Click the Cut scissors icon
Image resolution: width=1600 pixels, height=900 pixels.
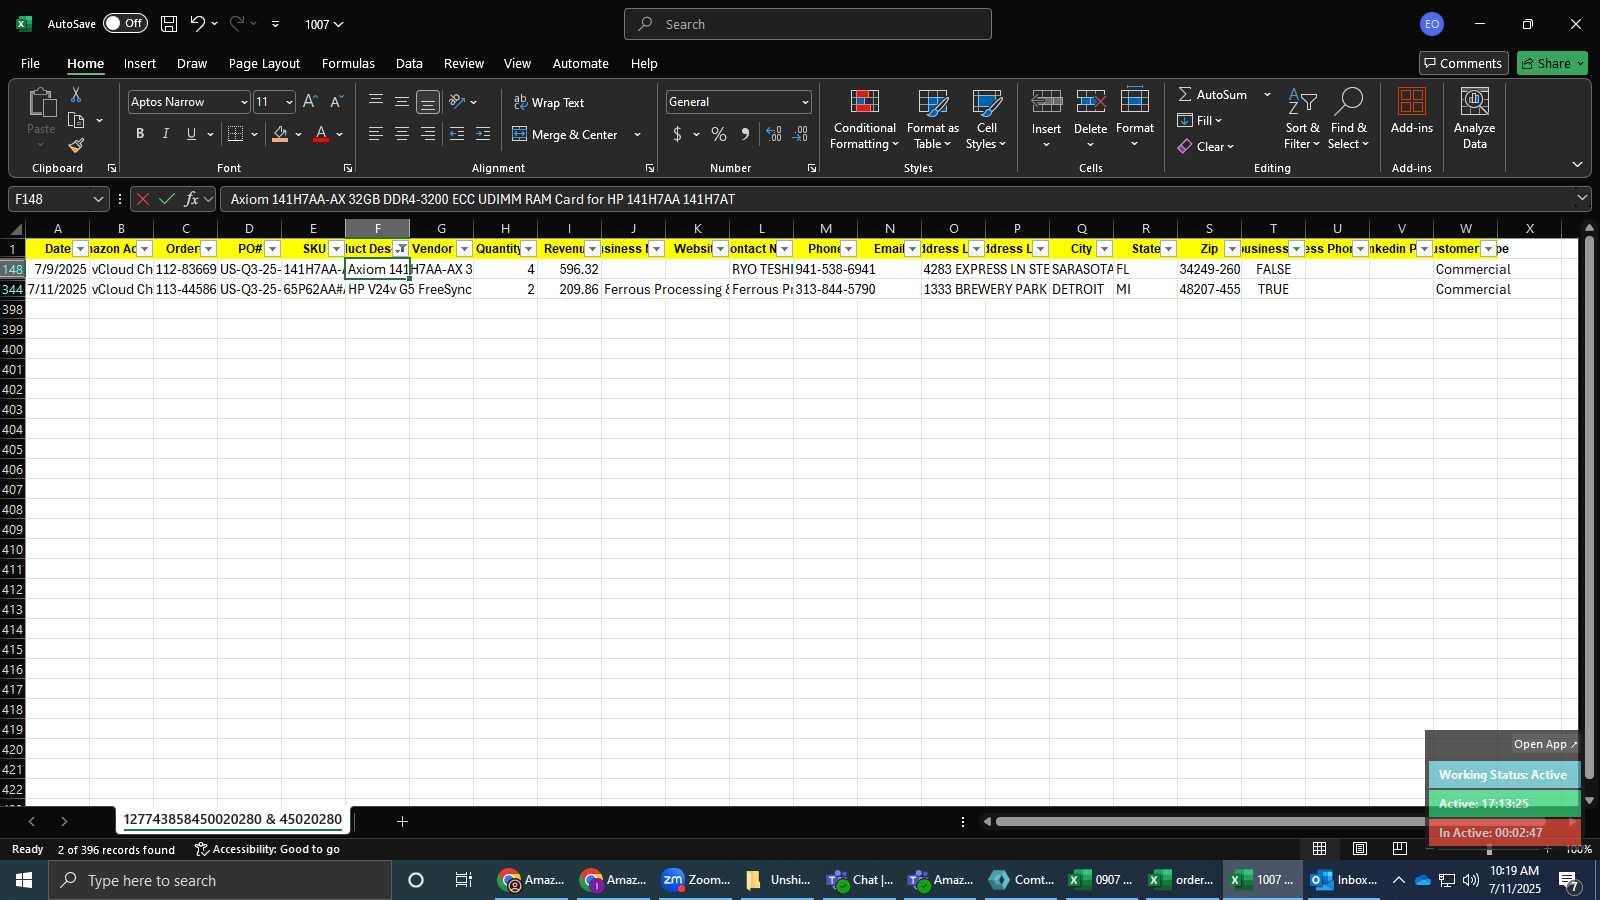click(x=76, y=94)
